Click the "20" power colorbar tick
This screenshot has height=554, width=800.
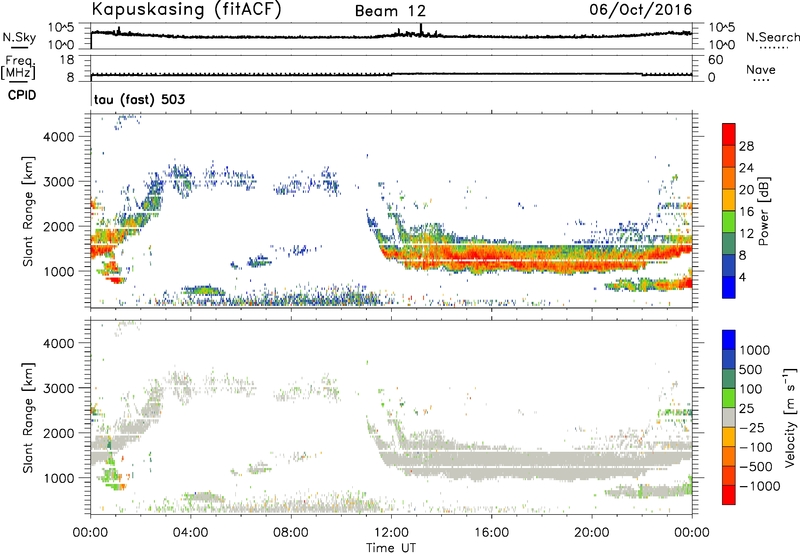click(746, 190)
